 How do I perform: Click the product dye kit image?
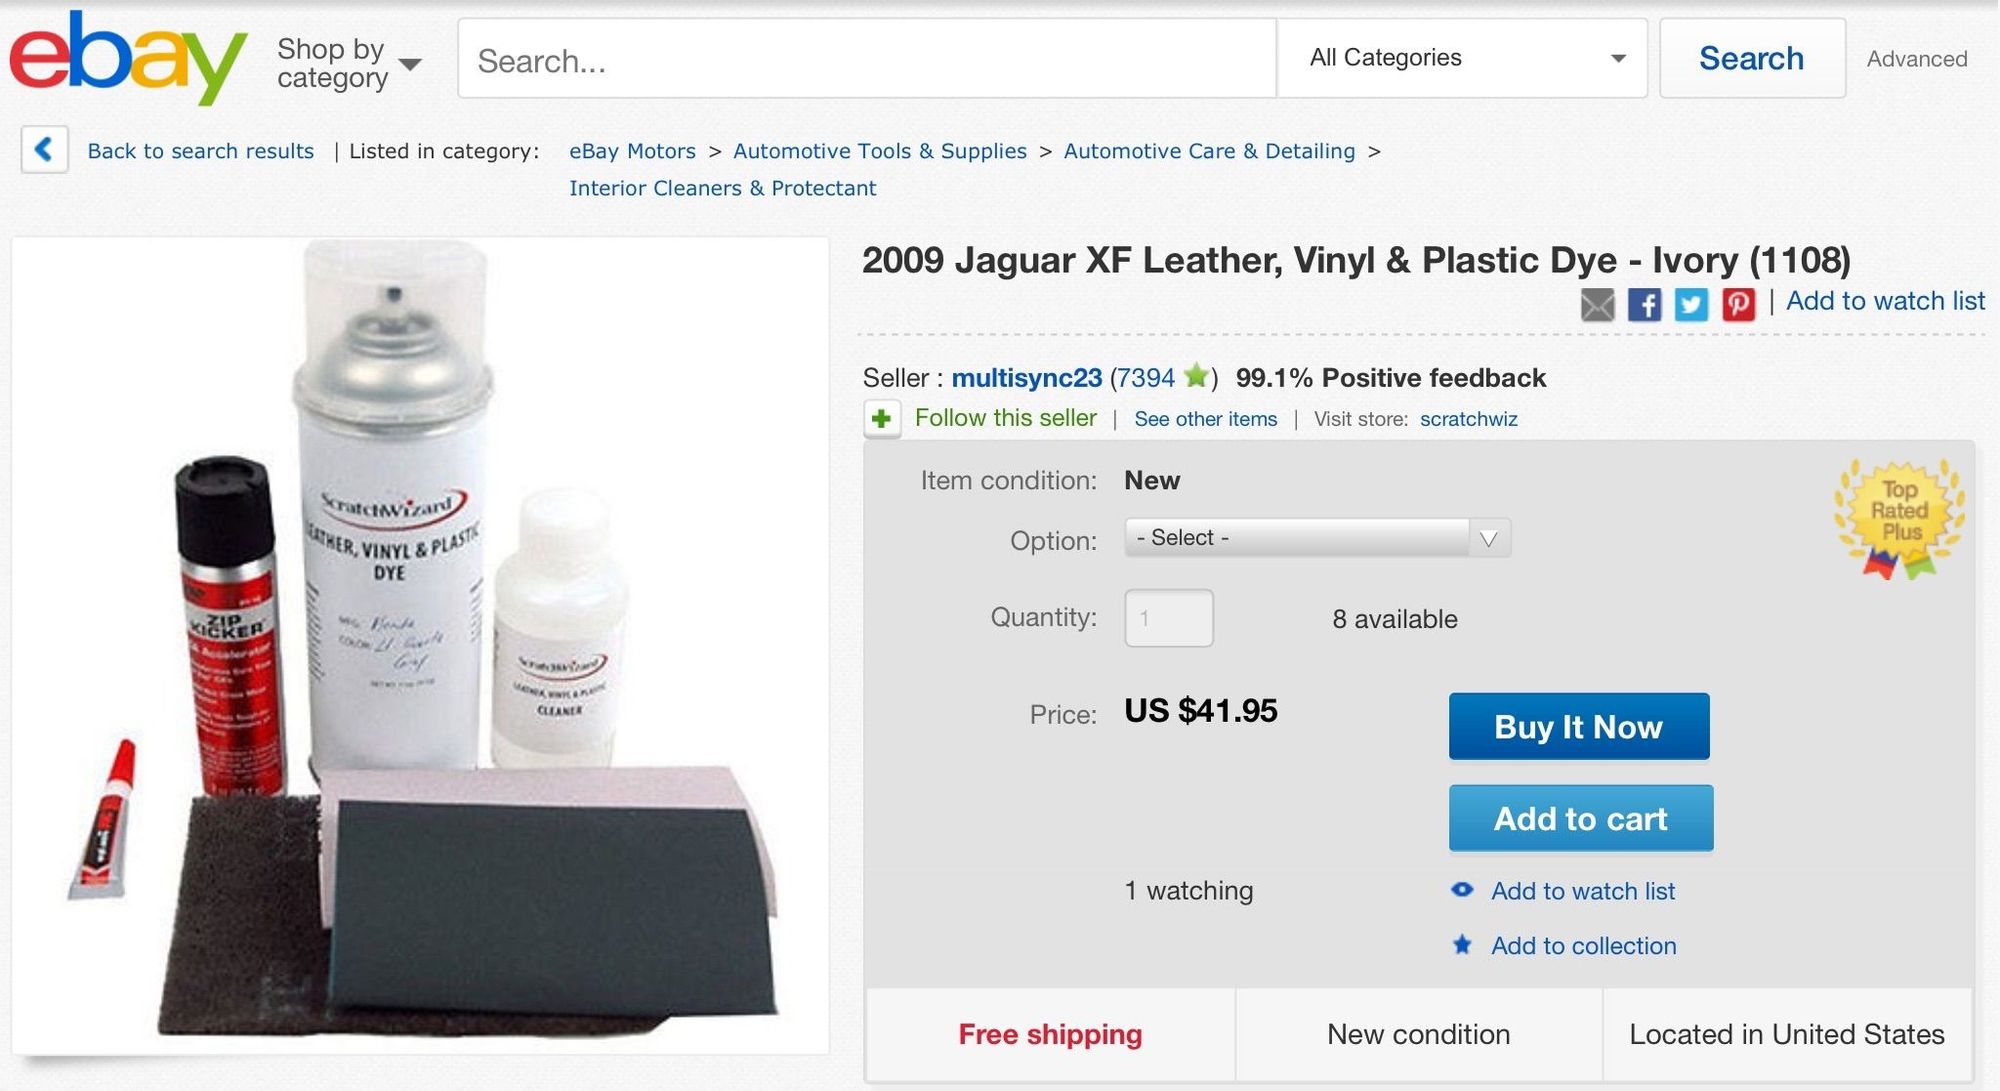coord(420,645)
